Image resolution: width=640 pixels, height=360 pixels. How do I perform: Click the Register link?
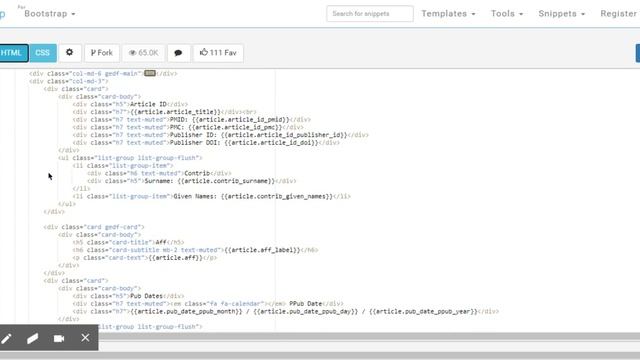tap(619, 14)
